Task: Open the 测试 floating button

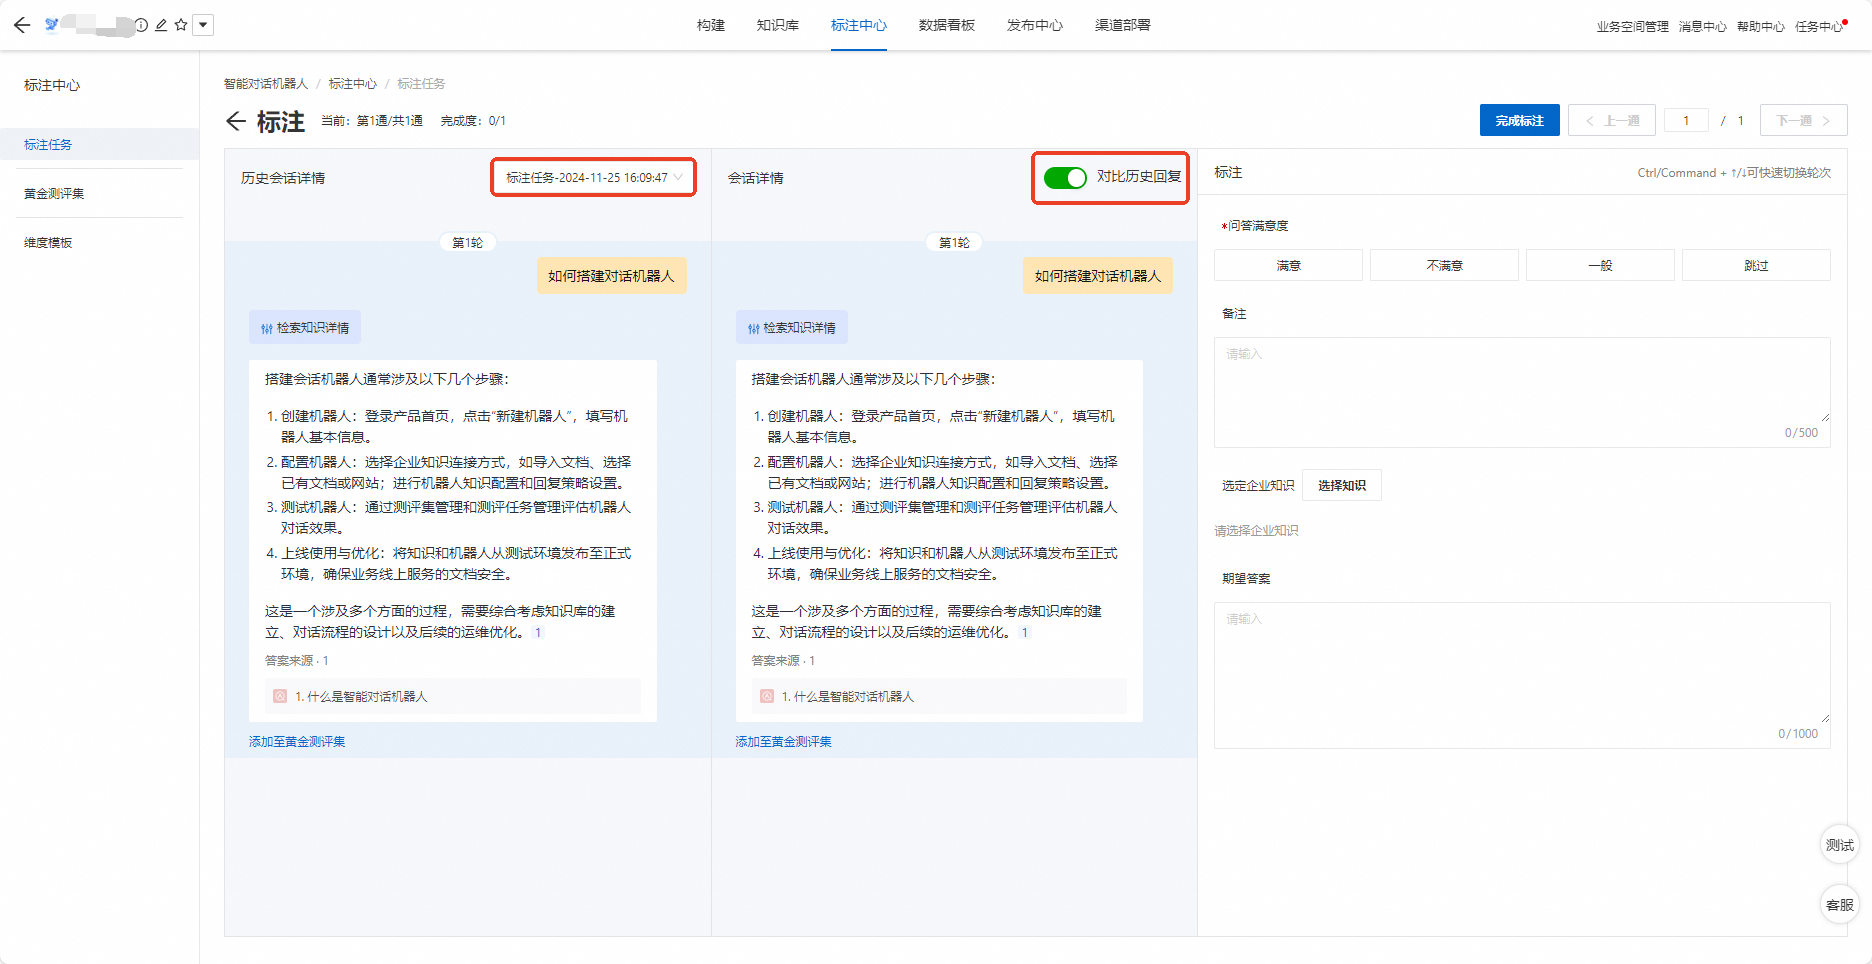Action: 1839,845
